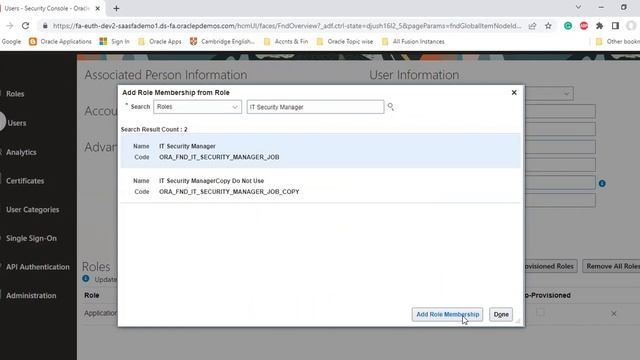640x360 pixels.
Task: Reload the page with browser refresh
Action: point(25,26)
